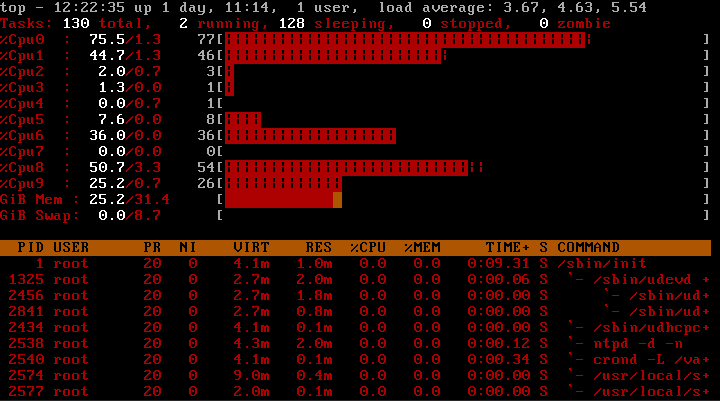
Task: Select the %Cpu8 value 50.7
Action: point(107,168)
